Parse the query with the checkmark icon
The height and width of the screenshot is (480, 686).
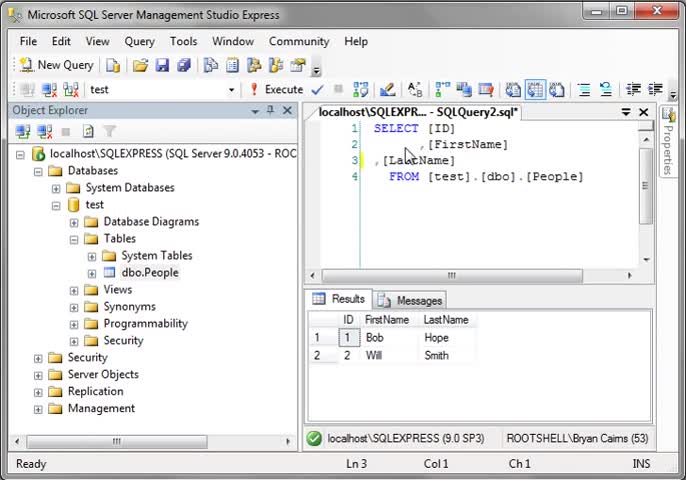318,90
